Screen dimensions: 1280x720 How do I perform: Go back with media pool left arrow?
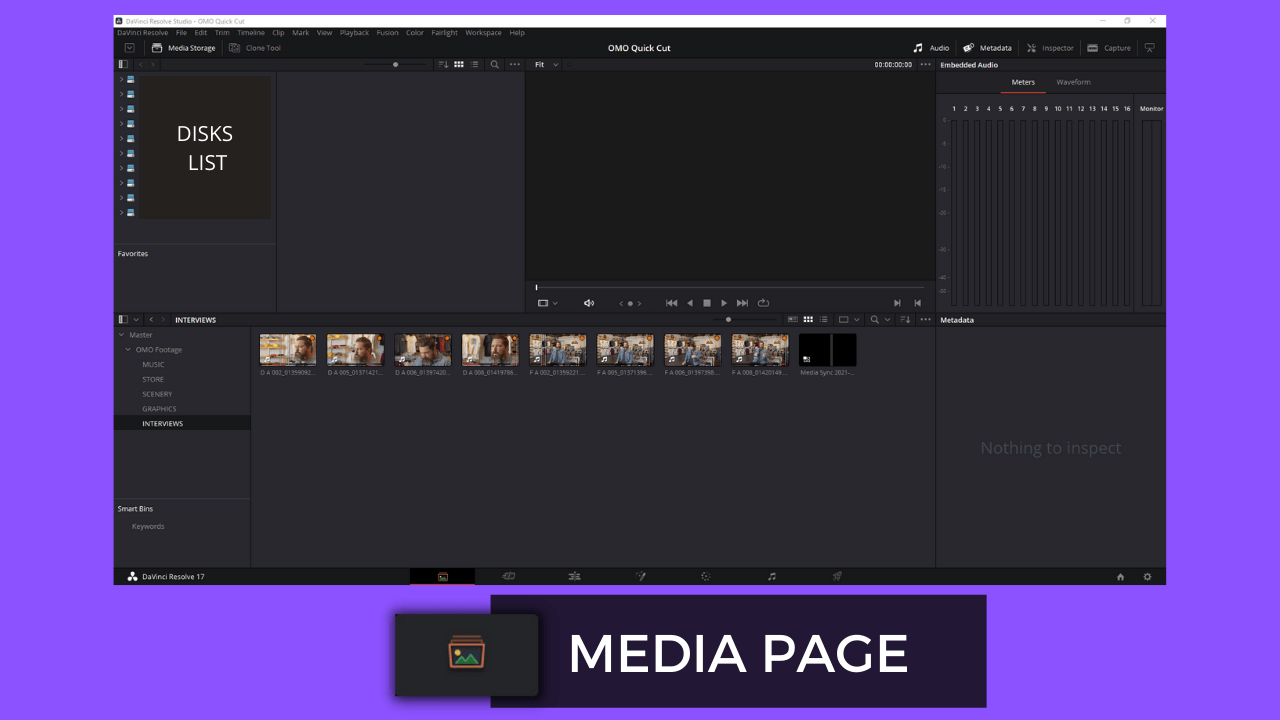tap(151, 319)
